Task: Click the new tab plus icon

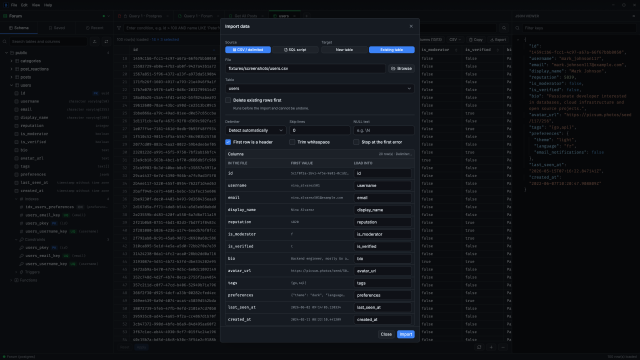Action: coord(306,16)
